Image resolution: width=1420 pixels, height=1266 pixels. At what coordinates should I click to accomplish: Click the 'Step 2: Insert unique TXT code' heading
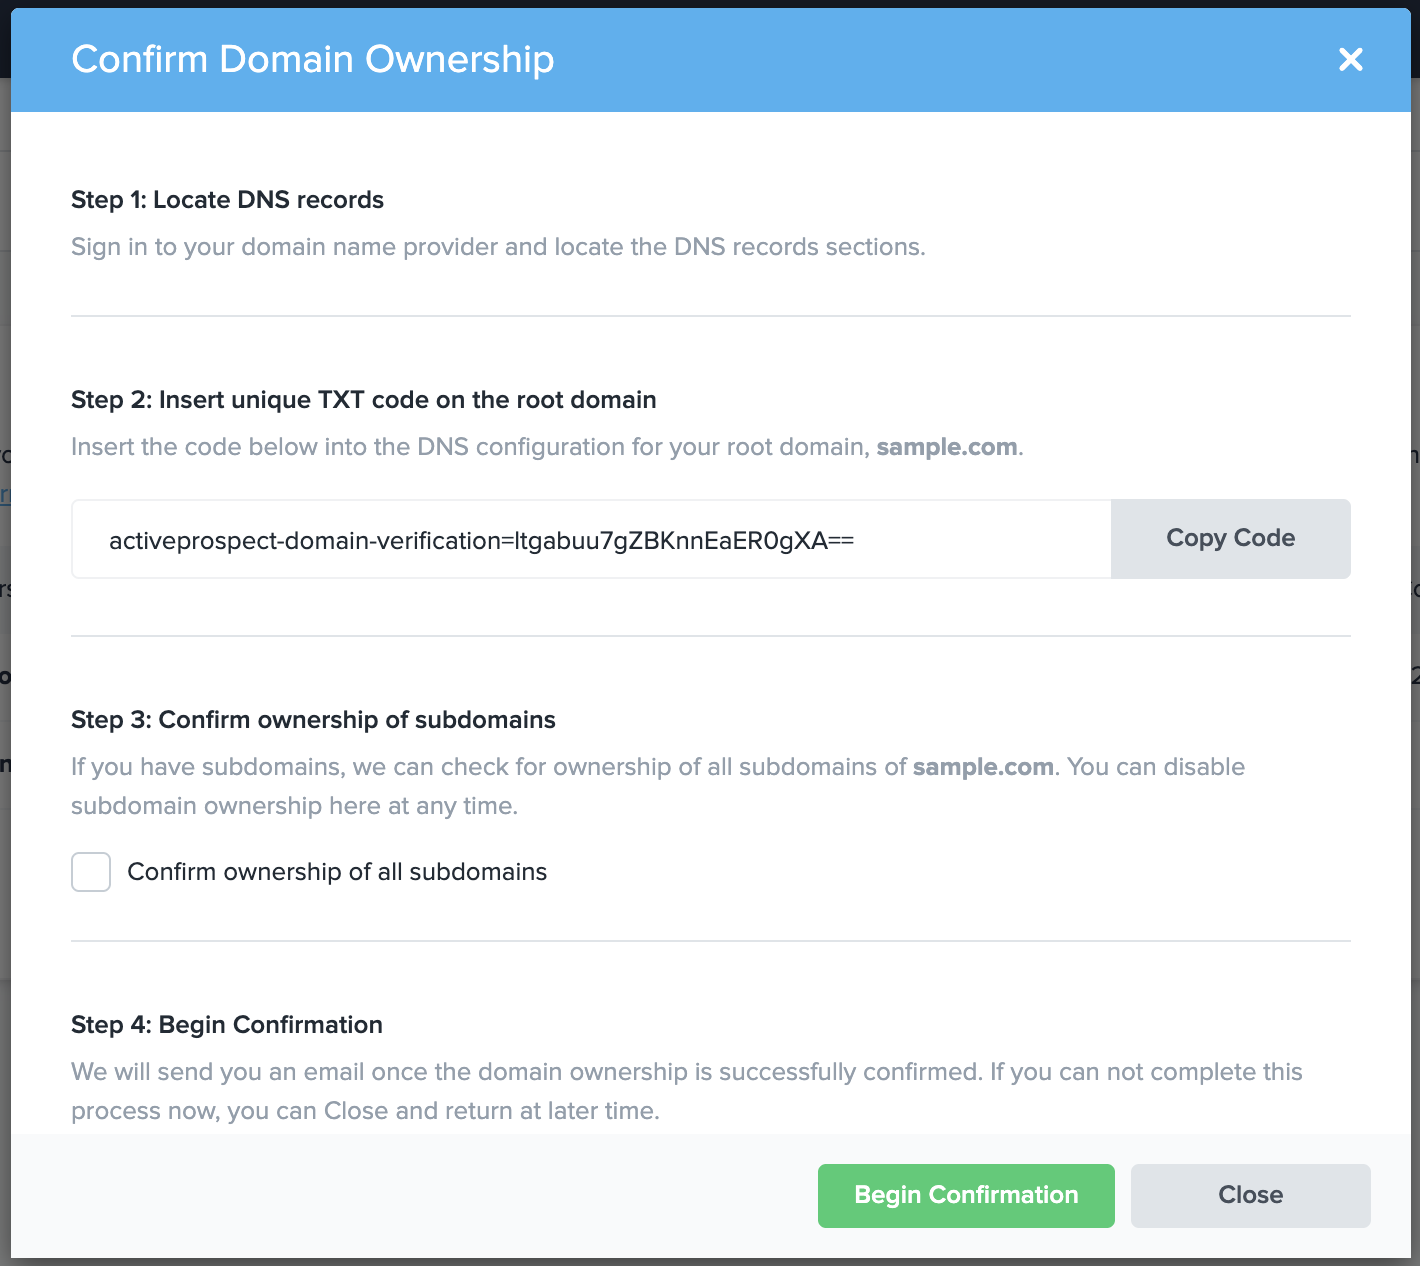(x=363, y=400)
